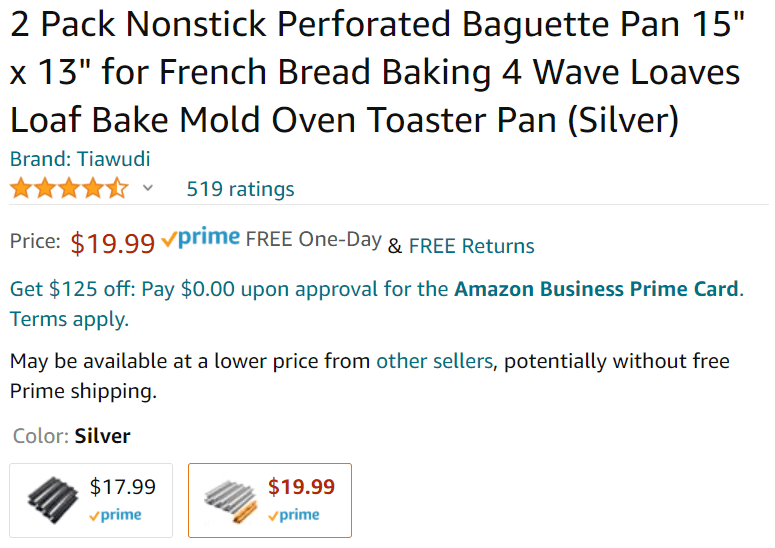Open the 519 ratings link

(x=240, y=189)
